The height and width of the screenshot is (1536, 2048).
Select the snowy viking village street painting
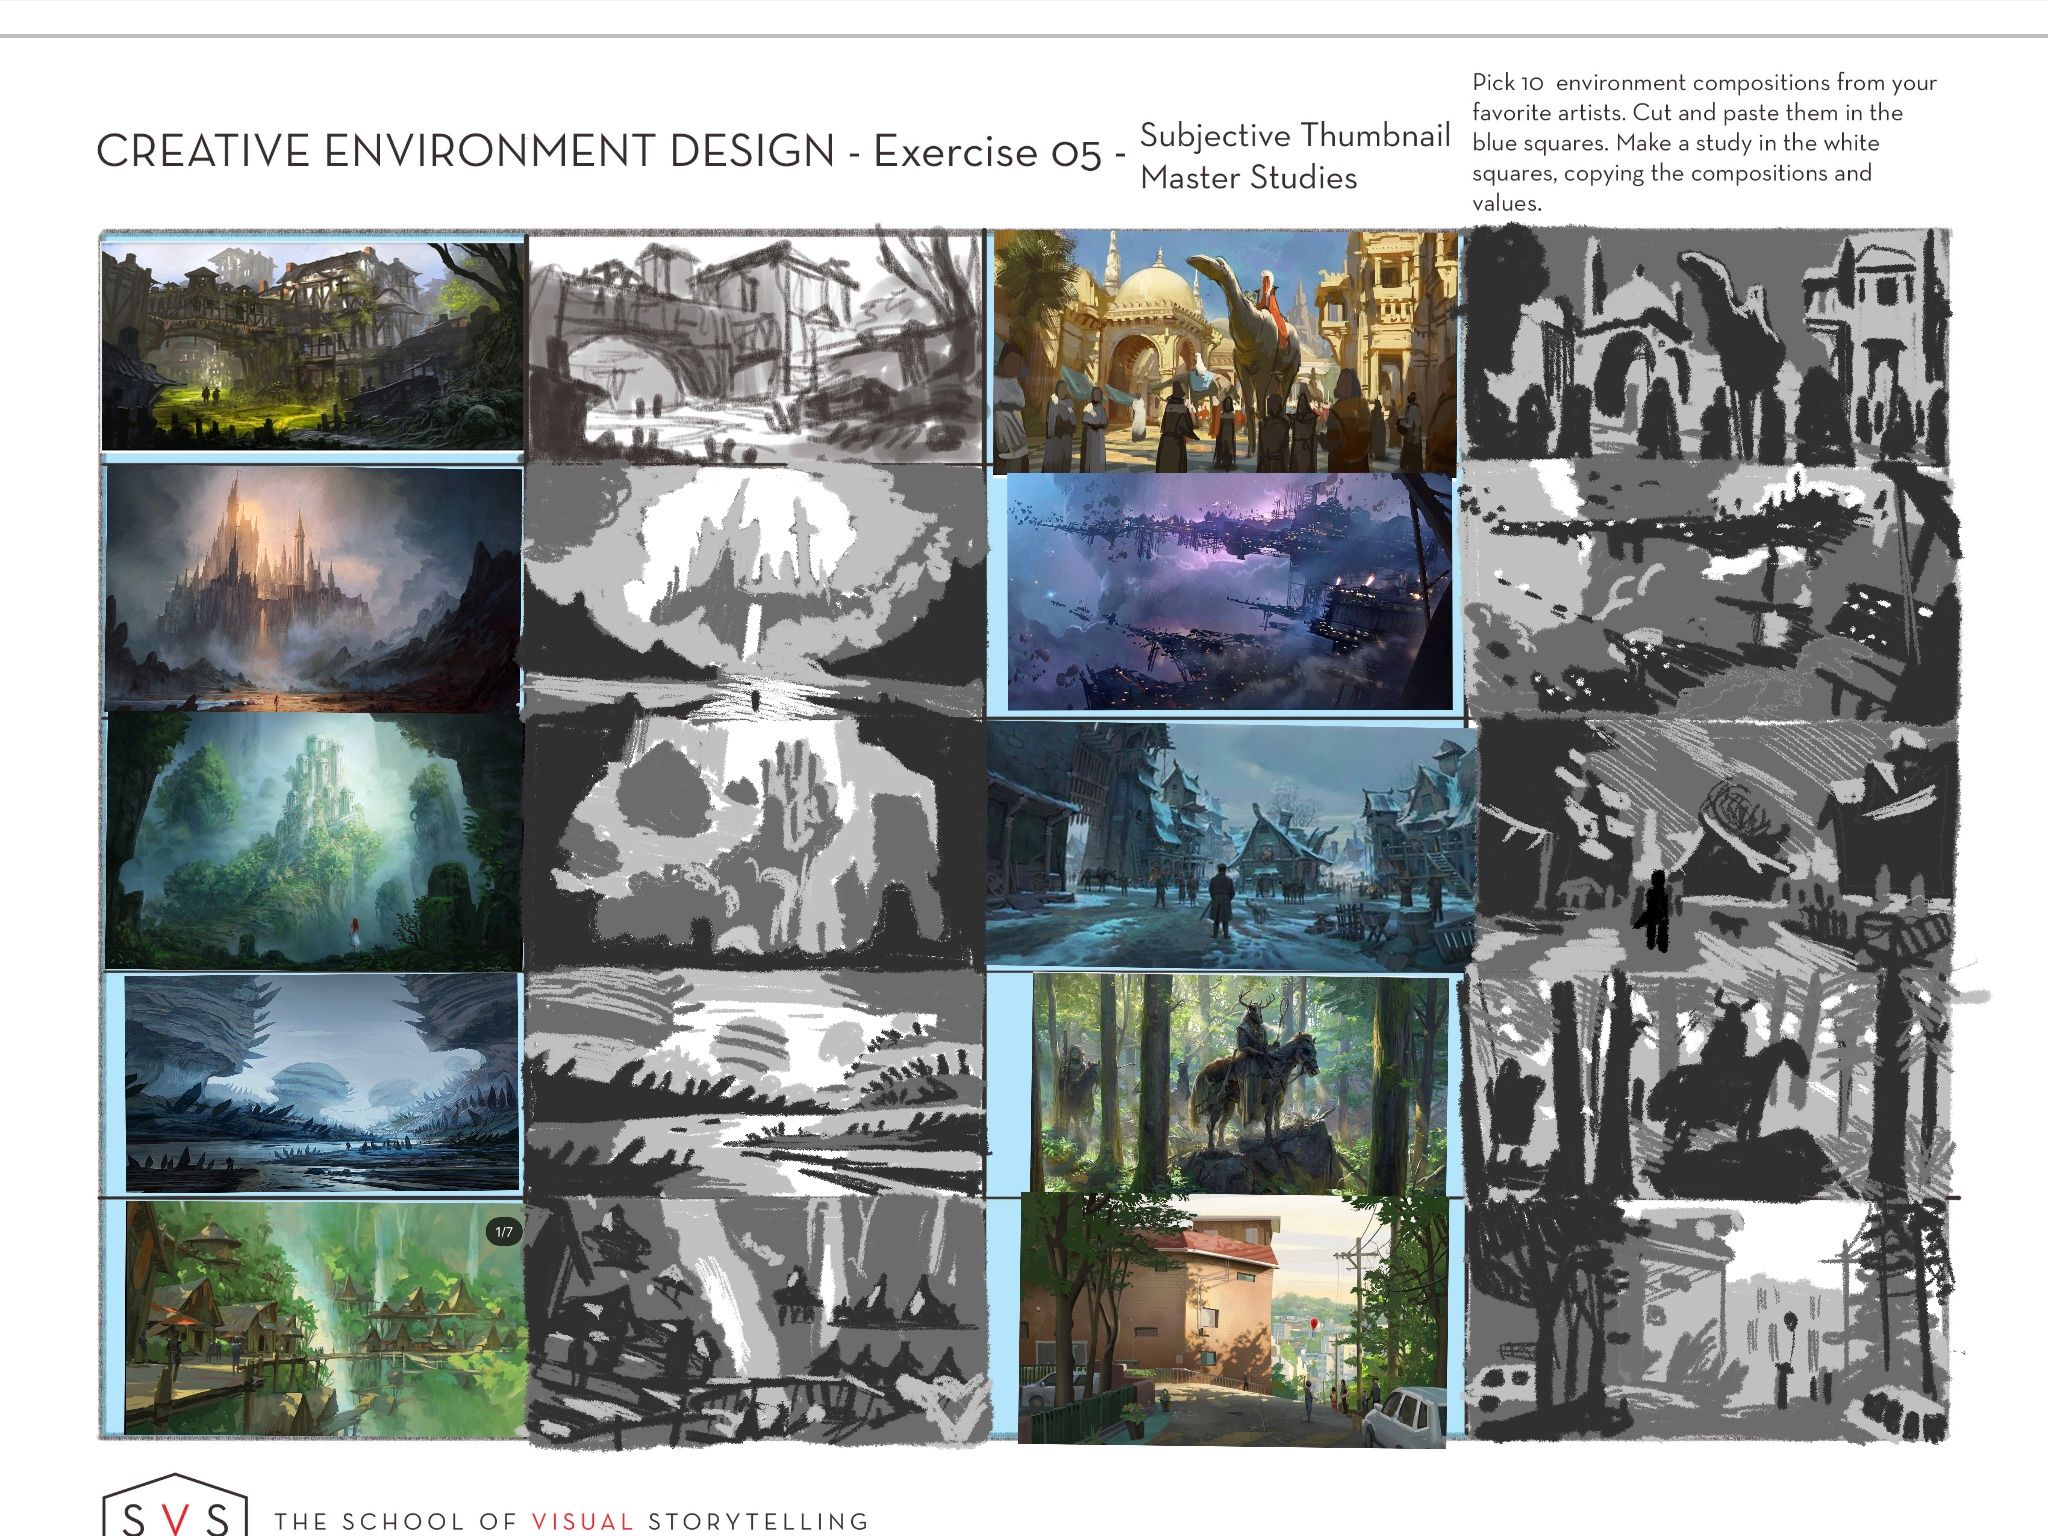pyautogui.click(x=1230, y=845)
